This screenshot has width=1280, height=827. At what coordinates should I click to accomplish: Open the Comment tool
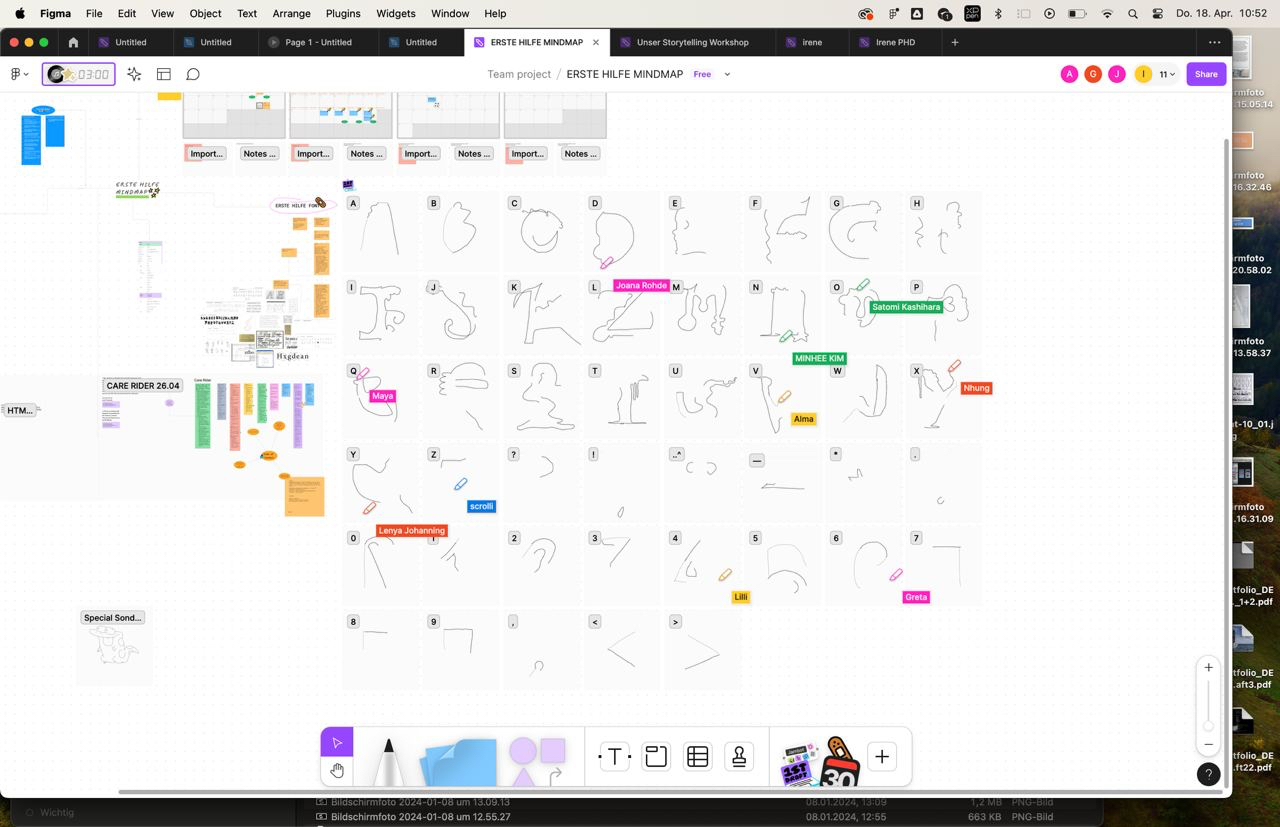[193, 74]
